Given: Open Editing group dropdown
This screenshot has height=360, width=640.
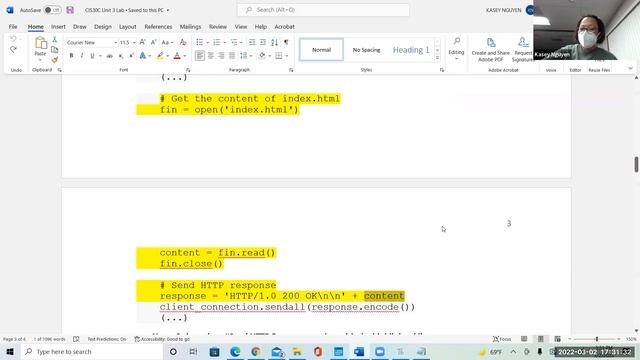Looking at the screenshot, I should coord(456,50).
